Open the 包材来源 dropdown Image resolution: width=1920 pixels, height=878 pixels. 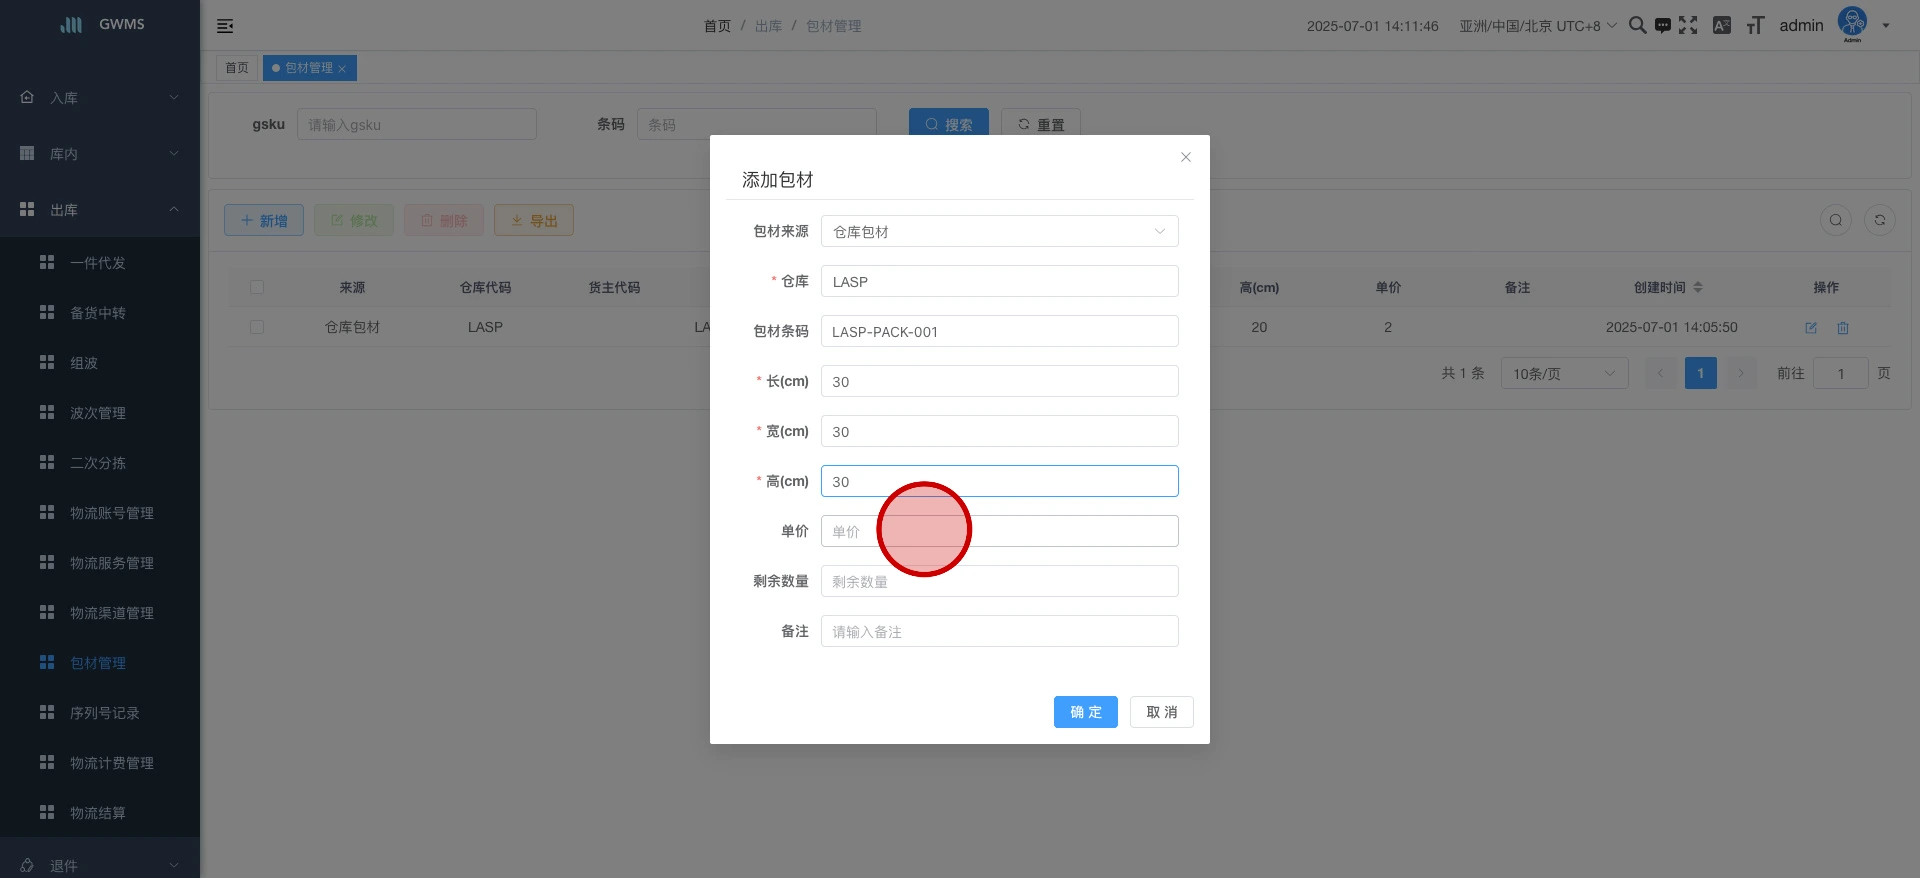tap(999, 231)
